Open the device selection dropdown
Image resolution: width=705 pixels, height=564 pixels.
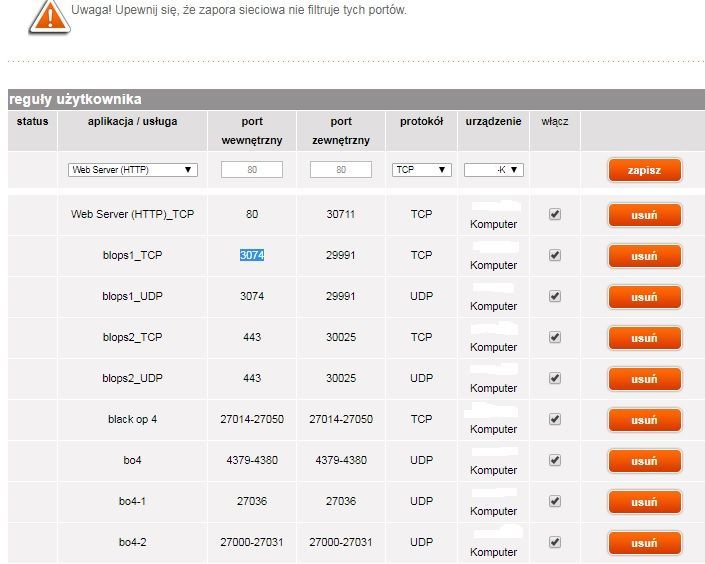pyautogui.click(x=493, y=170)
